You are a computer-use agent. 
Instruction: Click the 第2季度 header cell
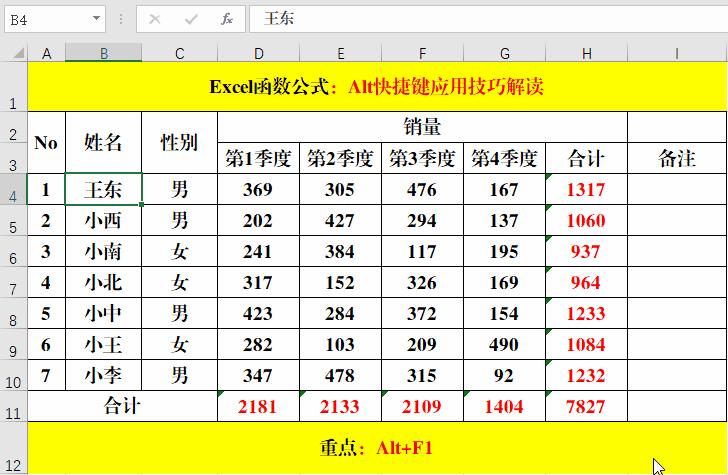[340, 158]
